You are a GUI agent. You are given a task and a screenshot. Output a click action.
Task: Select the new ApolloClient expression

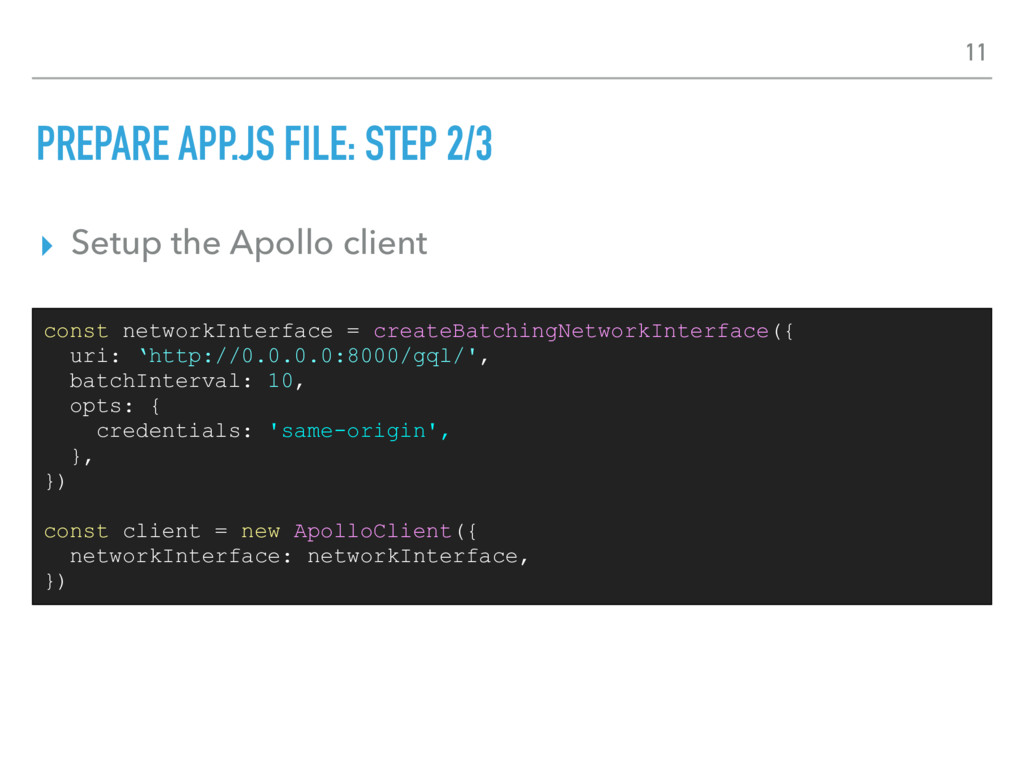click(x=345, y=531)
